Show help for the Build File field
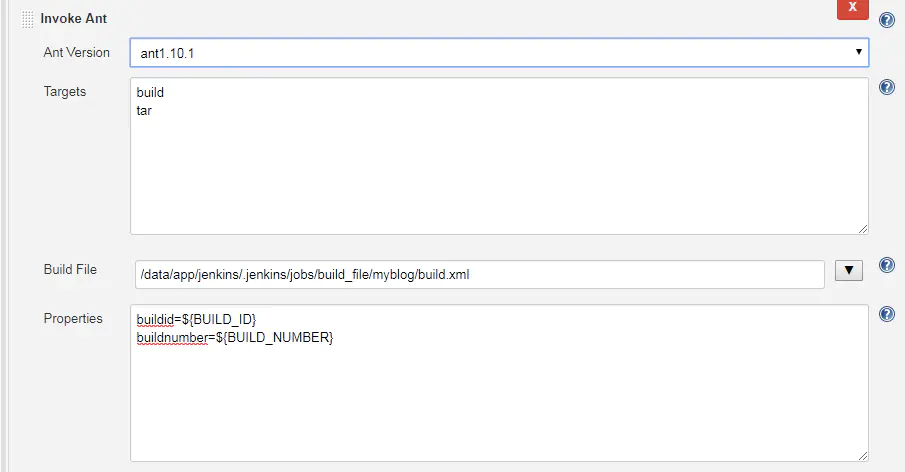 pos(887,265)
